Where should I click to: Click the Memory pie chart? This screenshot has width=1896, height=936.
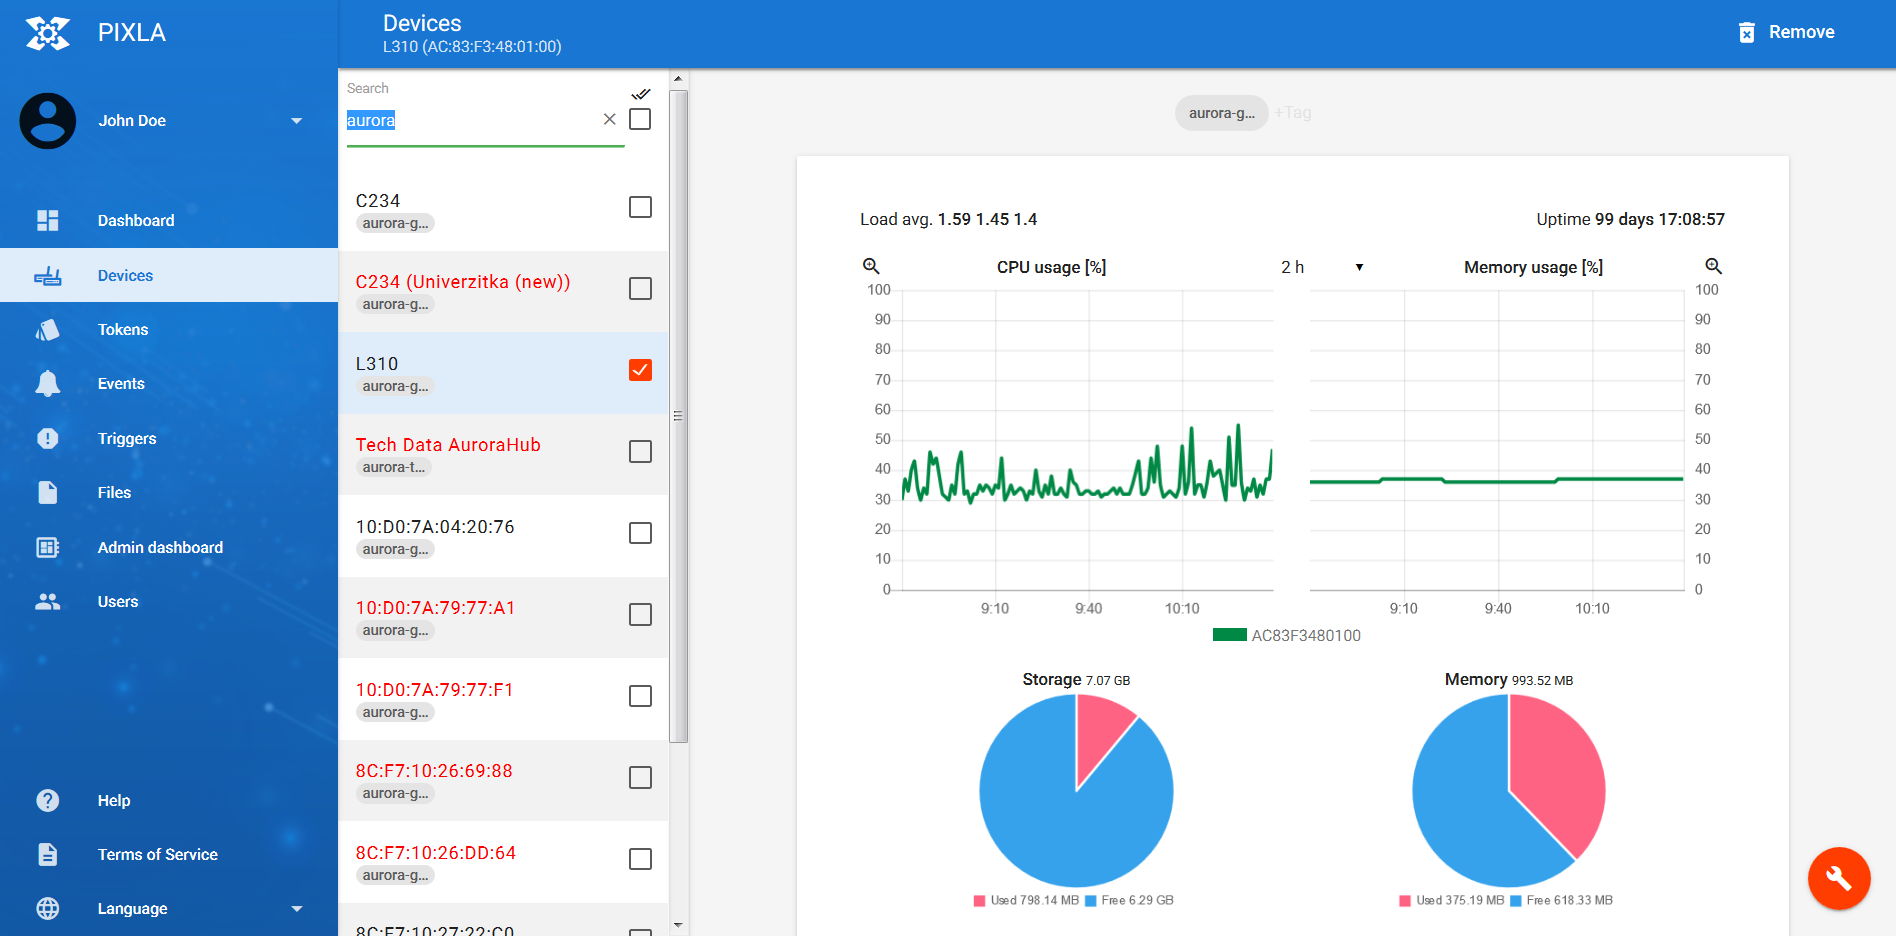point(1509,791)
